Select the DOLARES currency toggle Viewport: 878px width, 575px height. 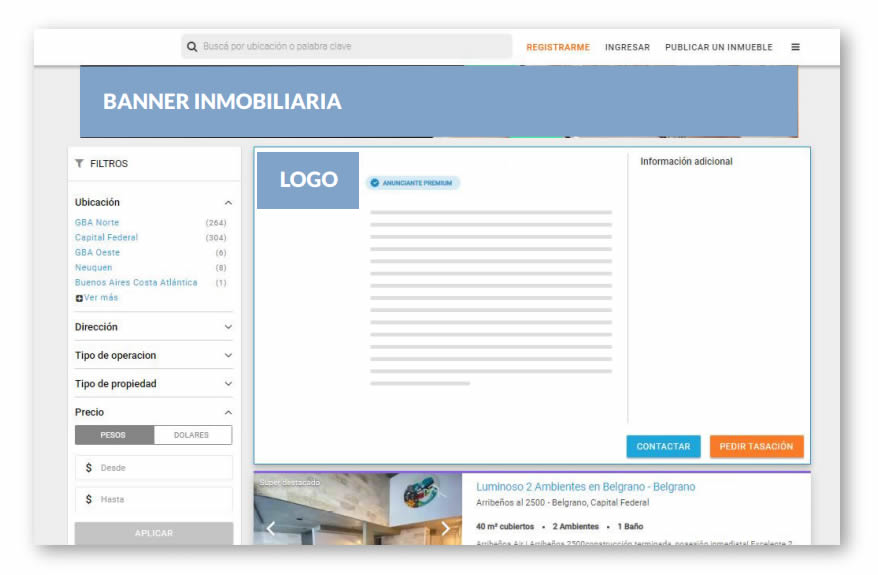tap(193, 435)
